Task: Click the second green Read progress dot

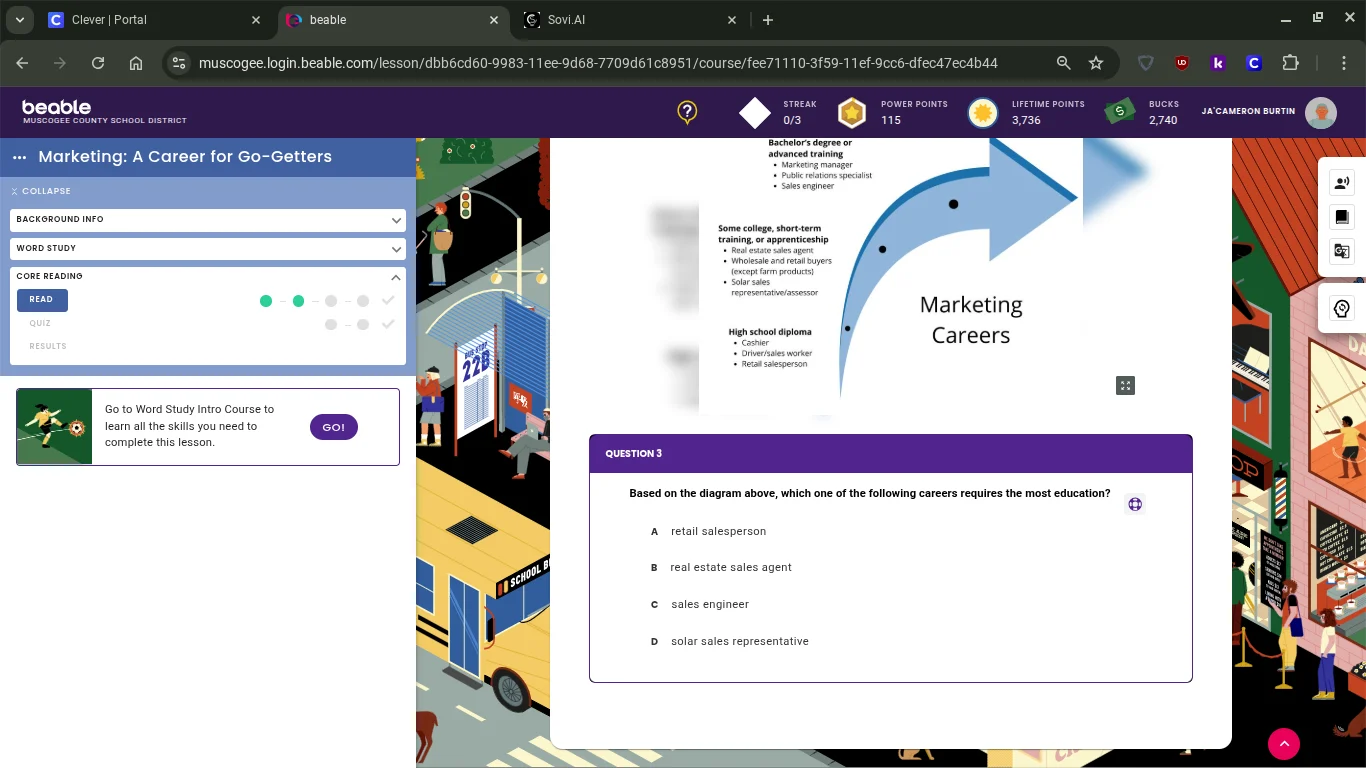Action: 298,301
